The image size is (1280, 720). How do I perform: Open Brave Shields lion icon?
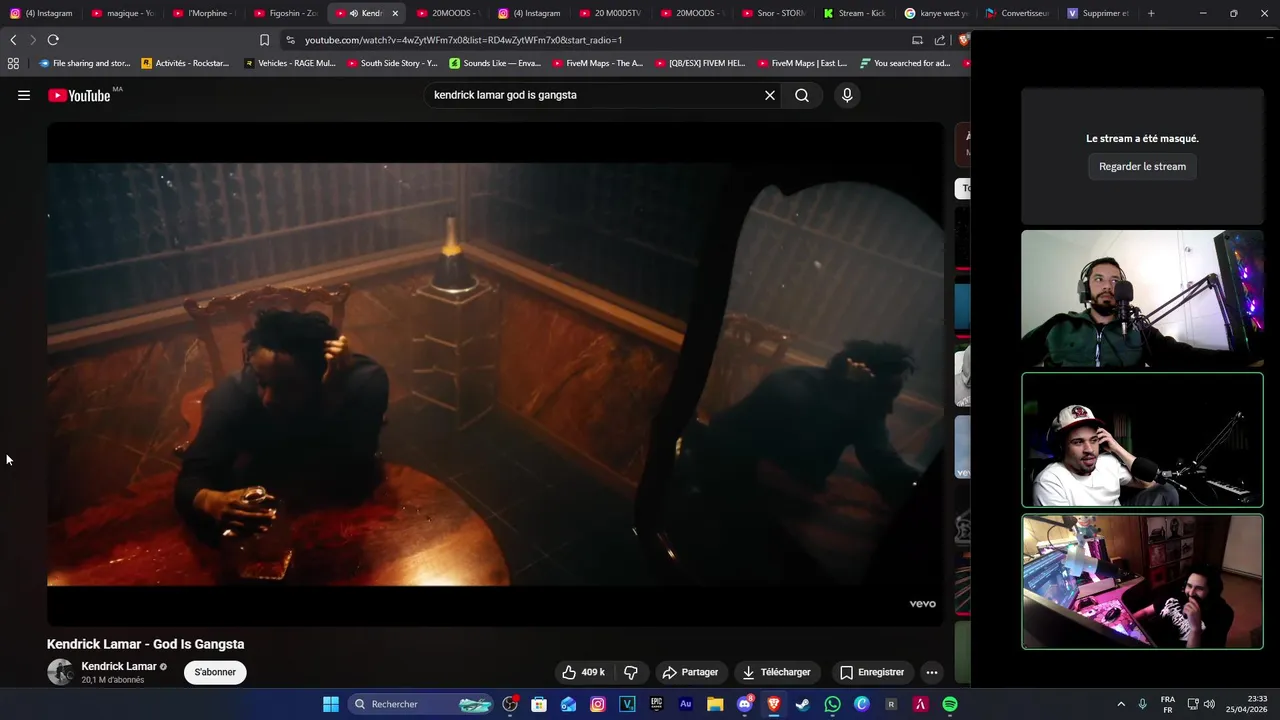(964, 40)
